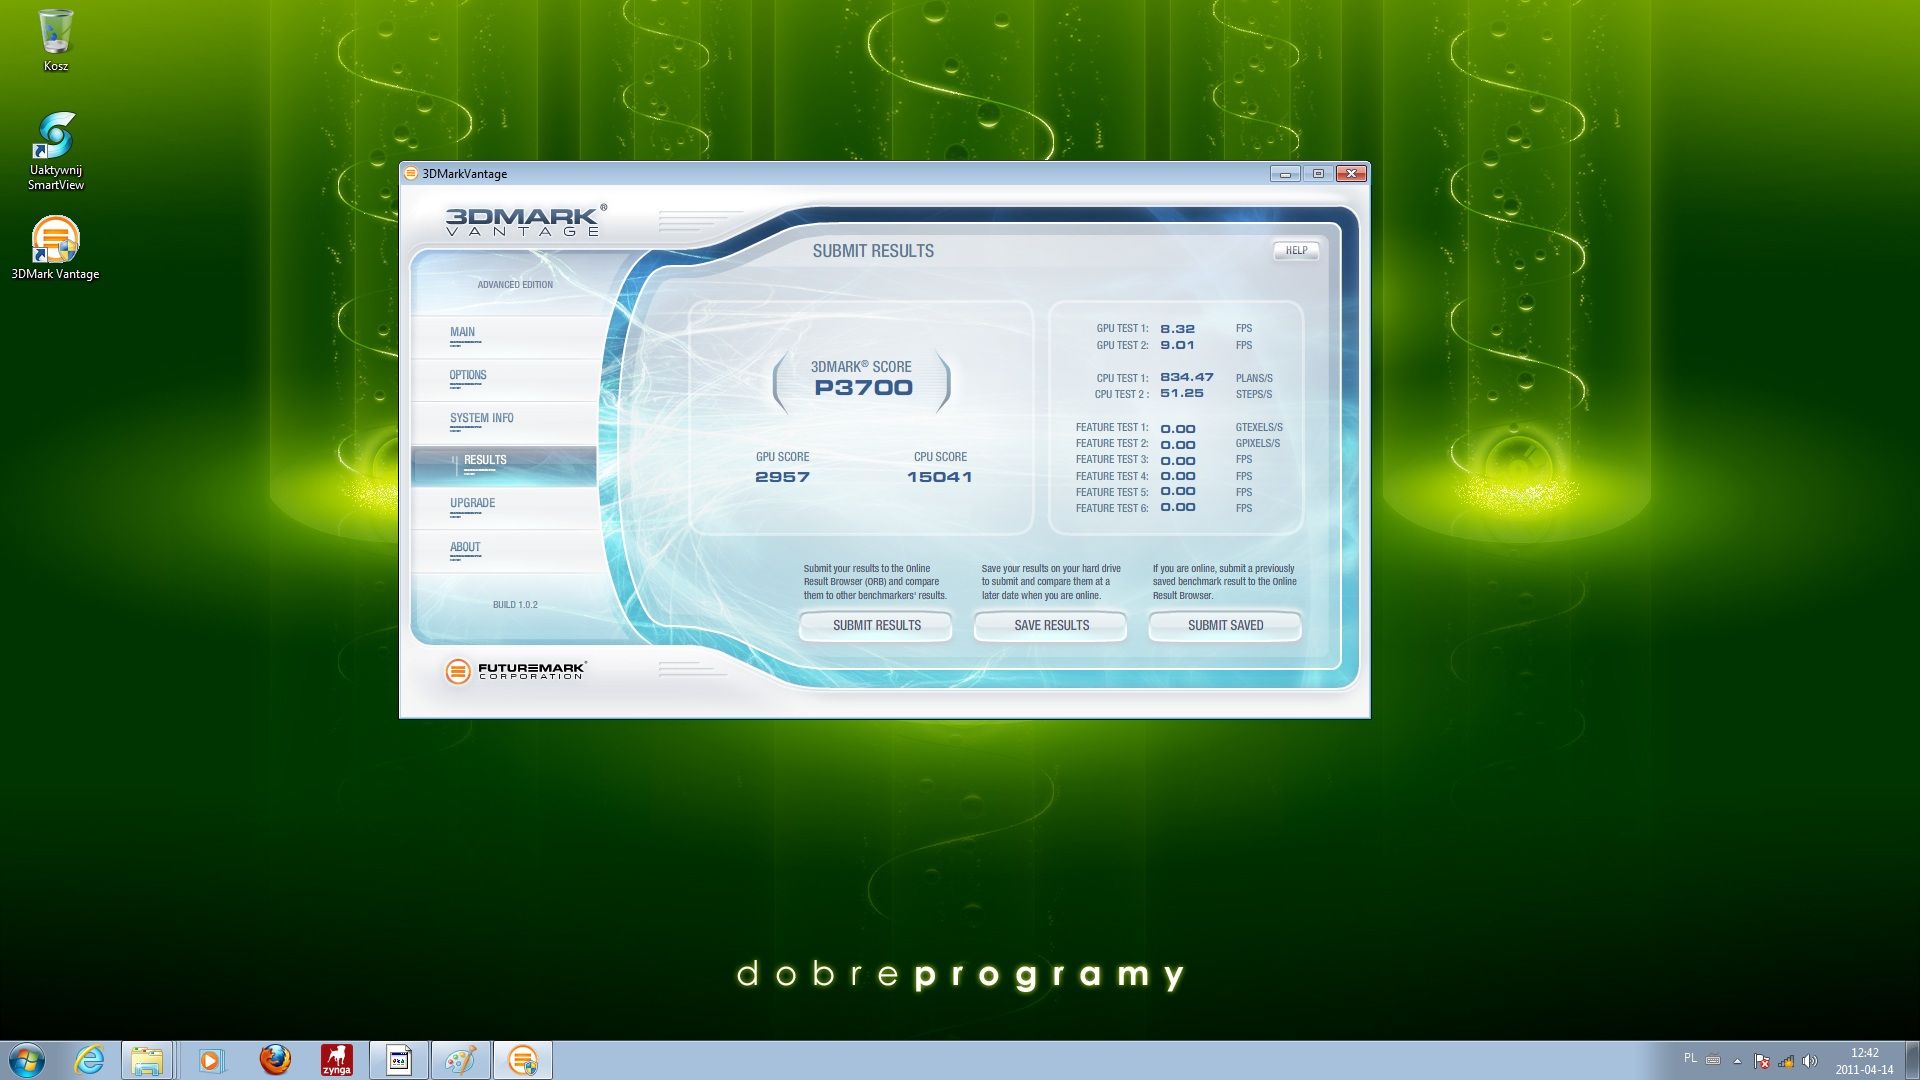Click the 3DMark Vantage taskbar button
Screen dimensions: 1920x1080
[x=523, y=1060]
